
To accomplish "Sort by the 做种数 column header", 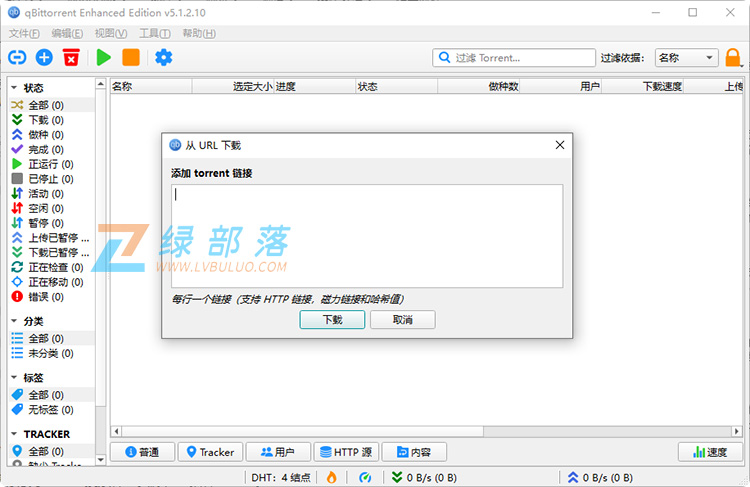I will [479, 87].
